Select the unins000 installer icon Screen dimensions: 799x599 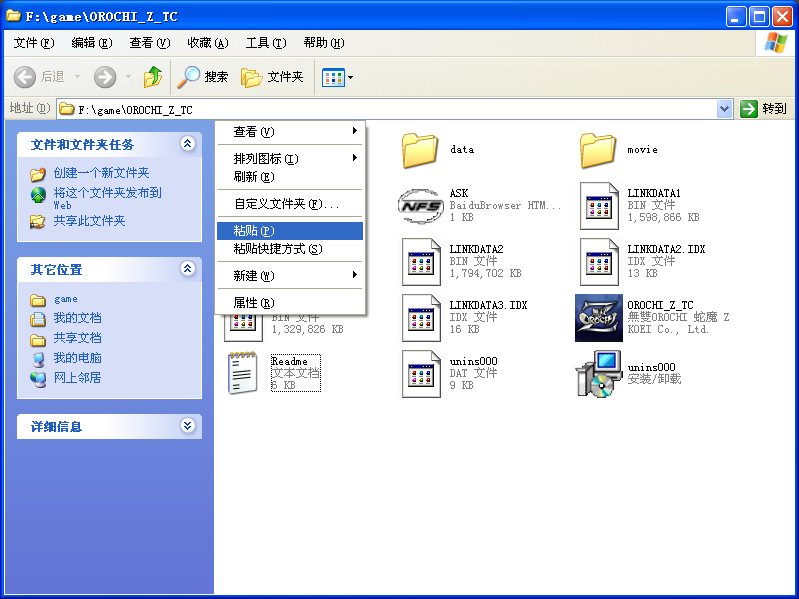coord(599,375)
